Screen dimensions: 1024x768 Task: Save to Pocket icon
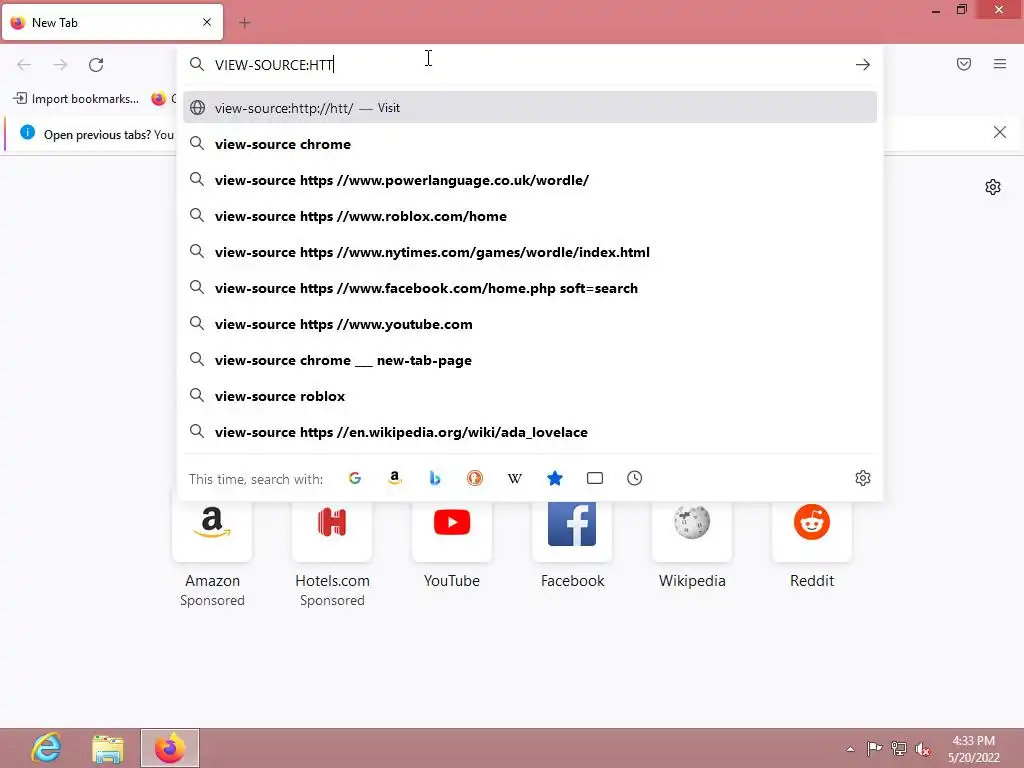coord(964,64)
